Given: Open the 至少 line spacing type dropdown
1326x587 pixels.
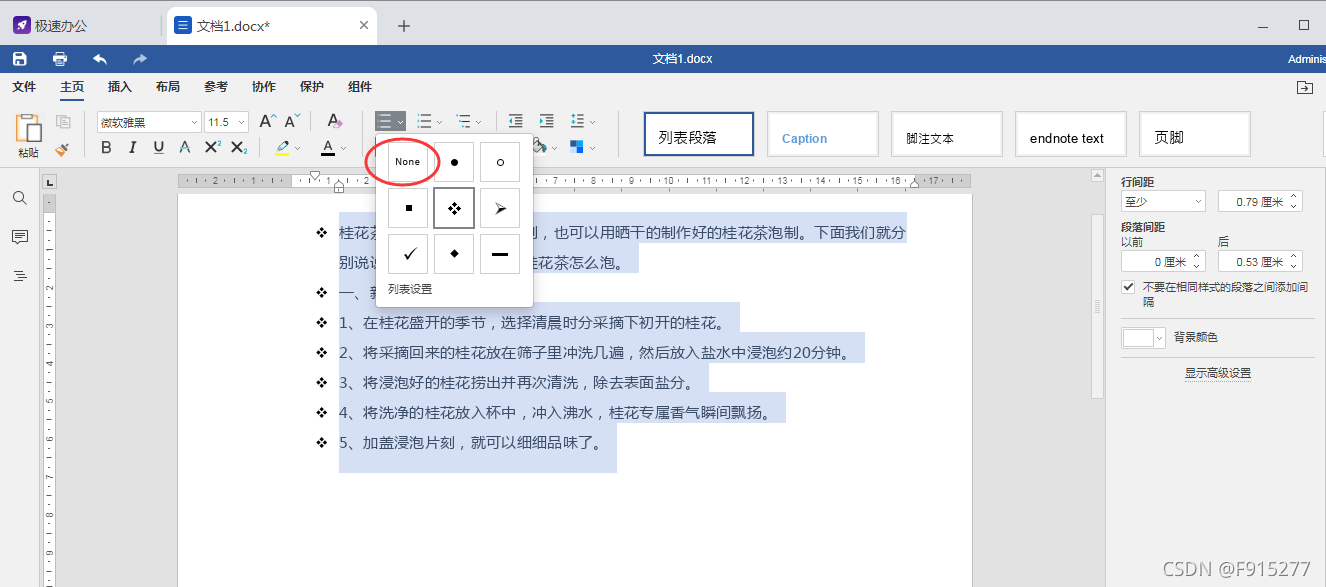Looking at the screenshot, I should click(x=1163, y=201).
